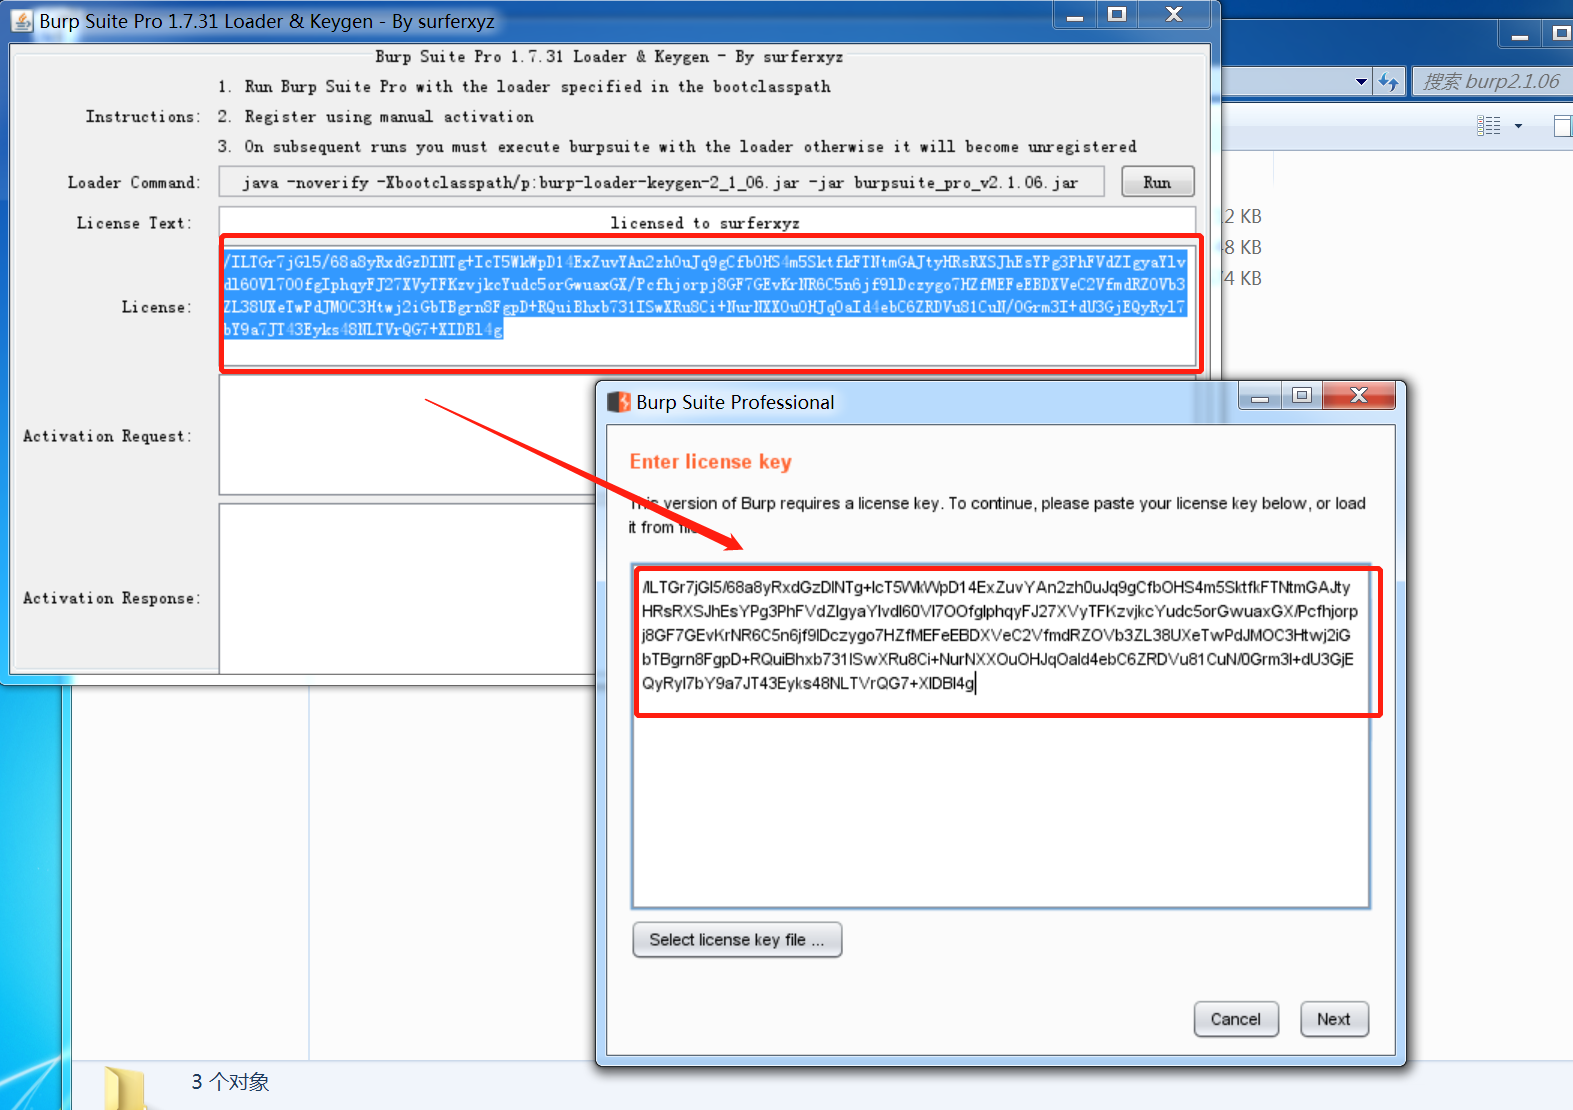This screenshot has width=1573, height=1110.
Task: Minimize the Loader & Keygen window
Action: (x=1075, y=15)
